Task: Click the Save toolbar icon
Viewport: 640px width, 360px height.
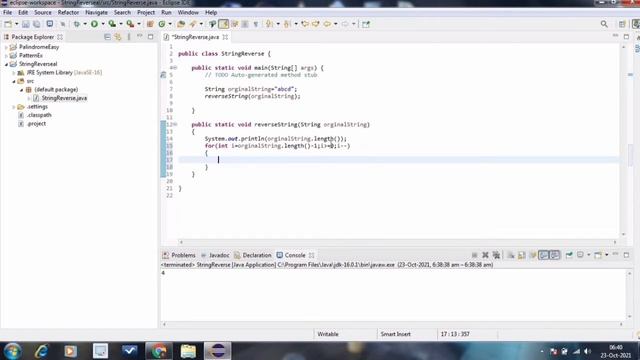Action: [26, 24]
